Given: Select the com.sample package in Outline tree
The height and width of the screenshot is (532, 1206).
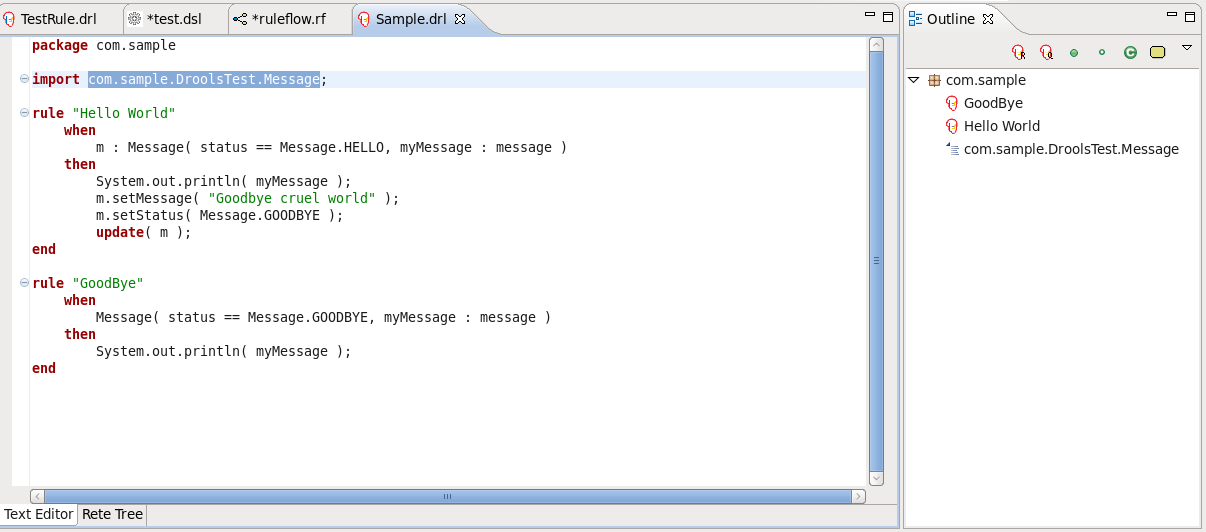Looking at the screenshot, I should 976,80.
